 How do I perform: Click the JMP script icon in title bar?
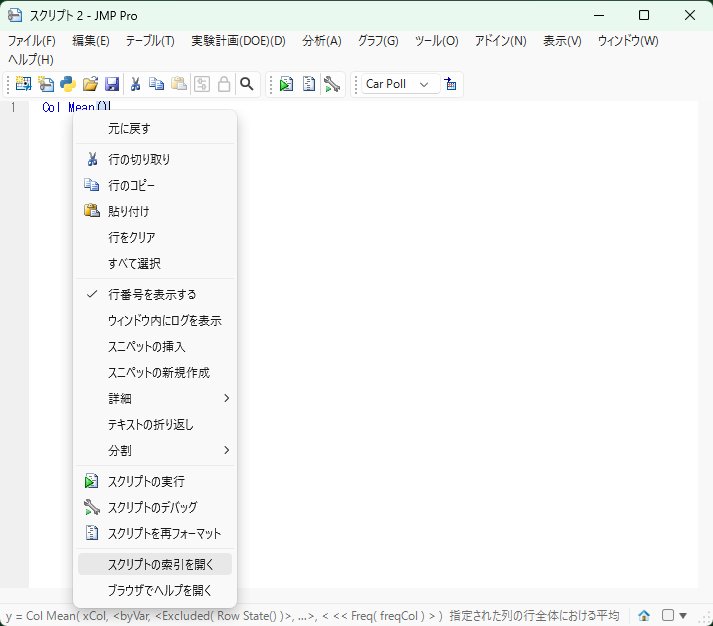pyautogui.click(x=15, y=15)
